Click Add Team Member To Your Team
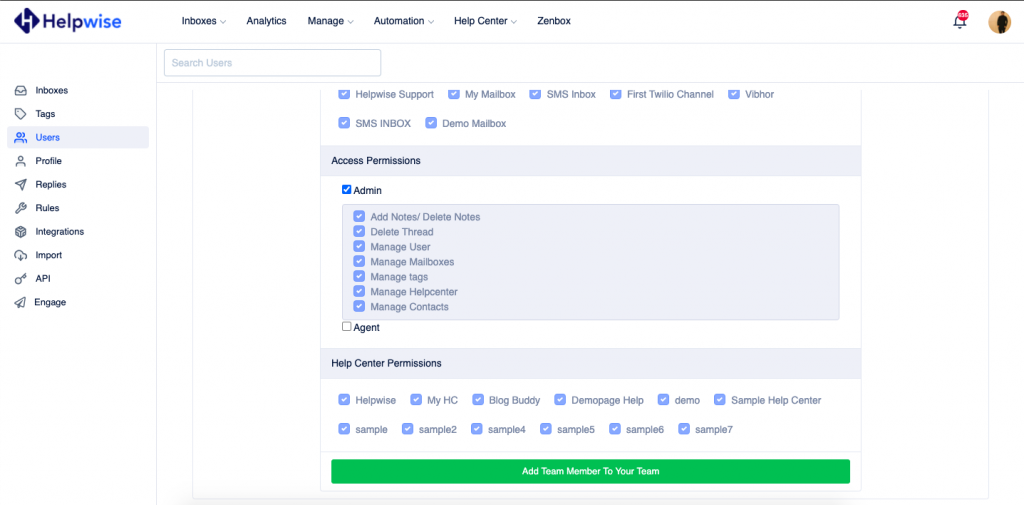The height and width of the screenshot is (505, 1024). 590,471
